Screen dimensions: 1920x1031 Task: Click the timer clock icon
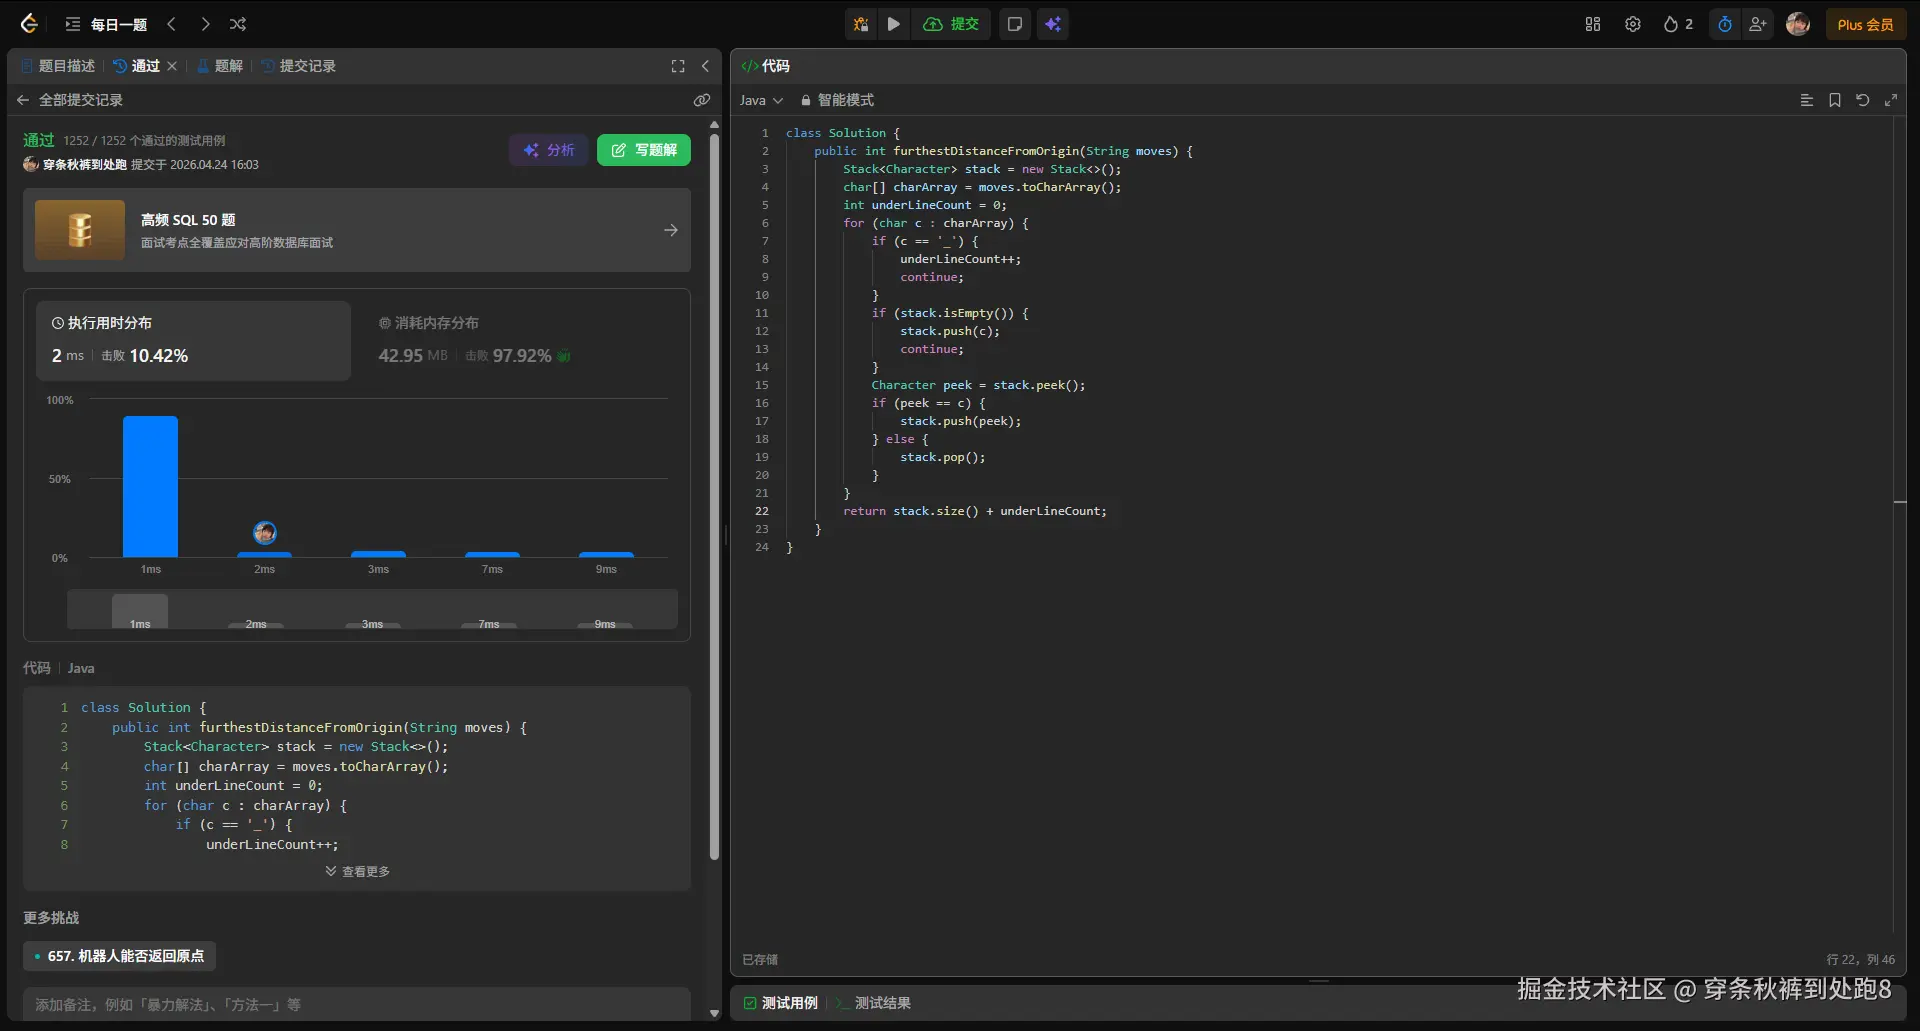click(1725, 24)
